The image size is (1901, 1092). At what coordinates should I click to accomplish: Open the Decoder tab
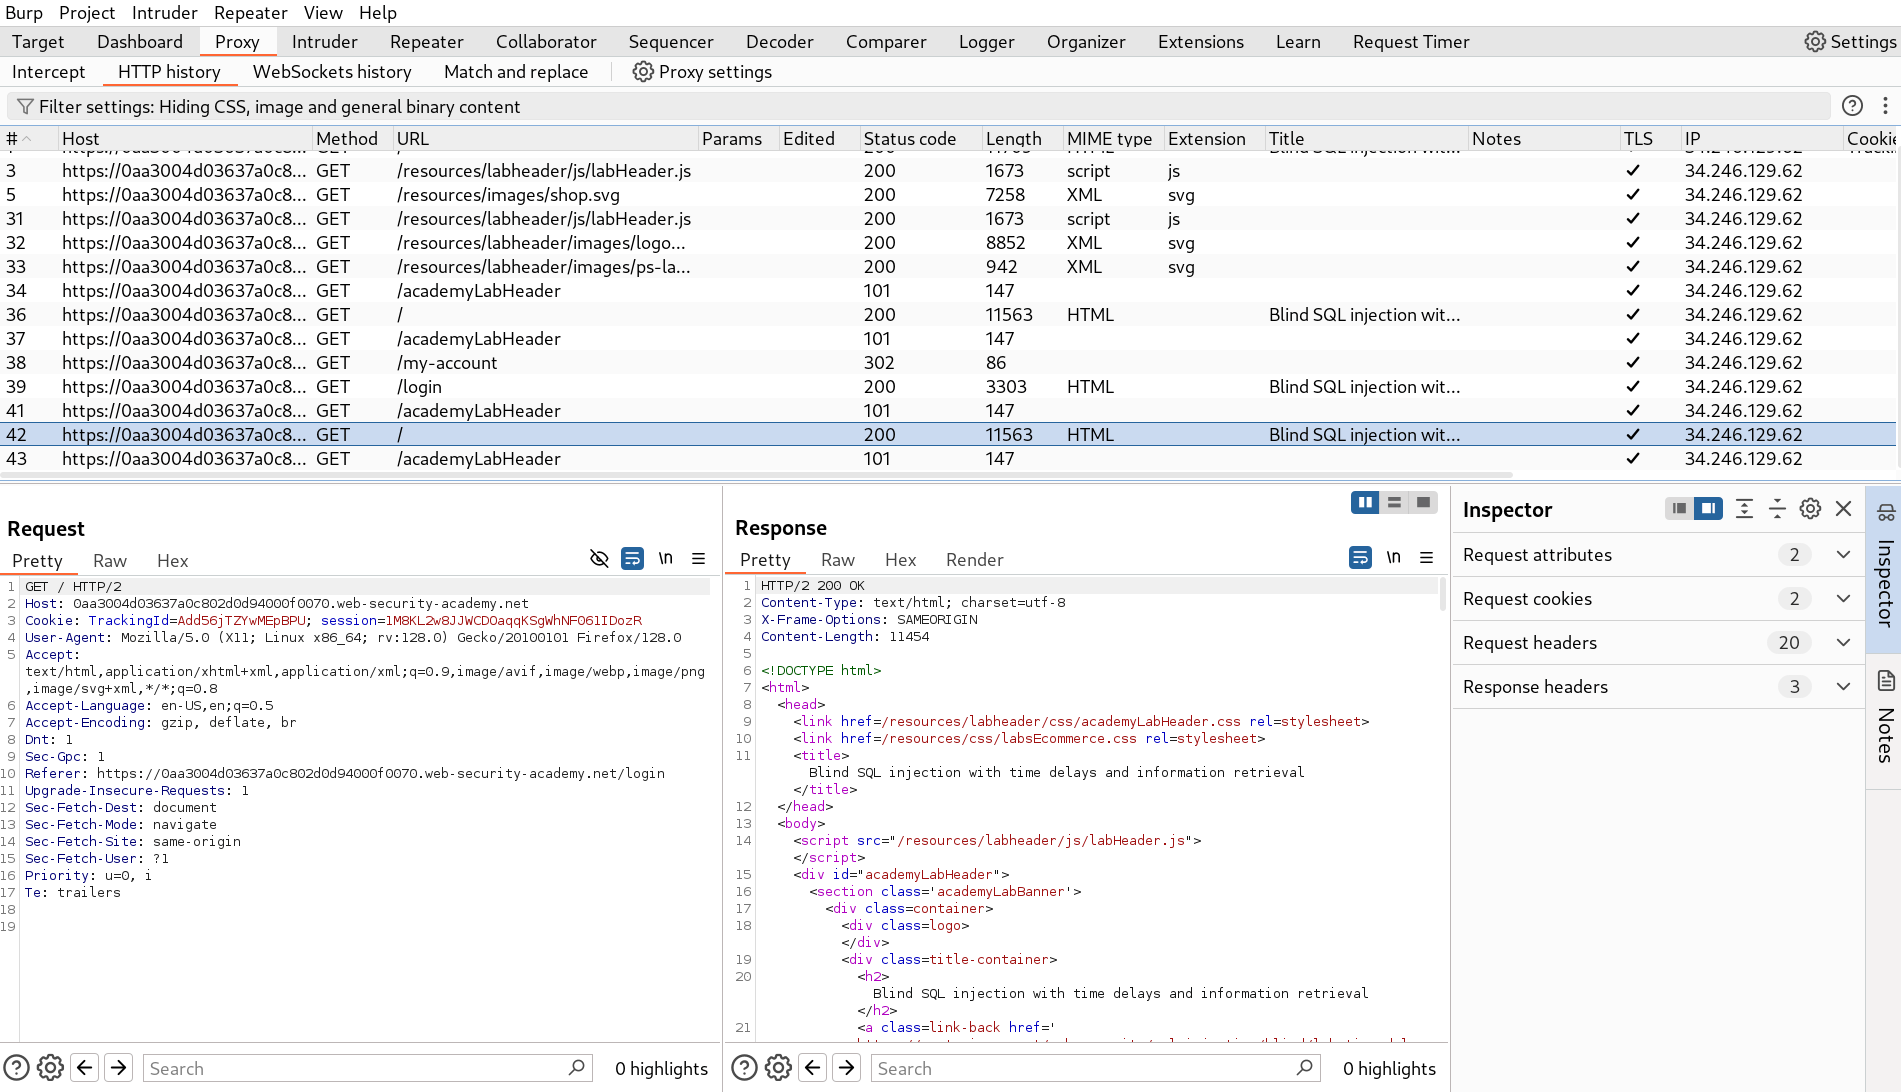(x=779, y=41)
